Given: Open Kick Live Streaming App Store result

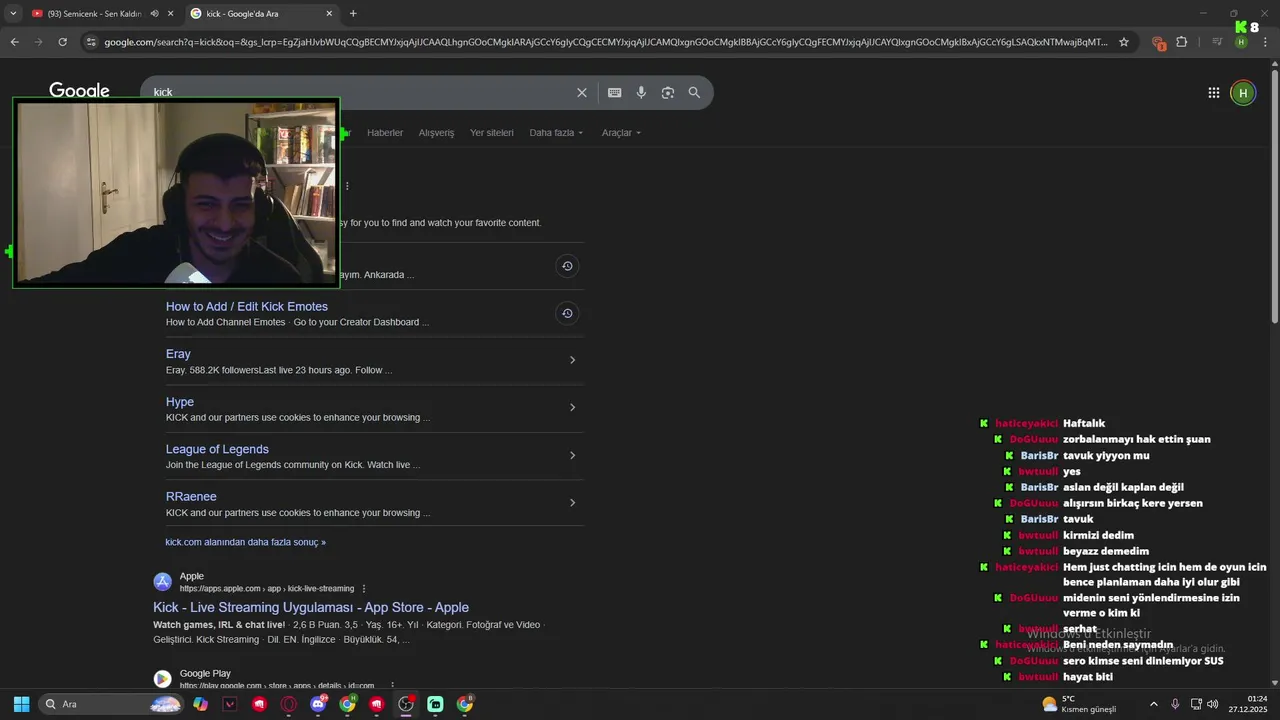Looking at the screenshot, I should pyautogui.click(x=311, y=607).
